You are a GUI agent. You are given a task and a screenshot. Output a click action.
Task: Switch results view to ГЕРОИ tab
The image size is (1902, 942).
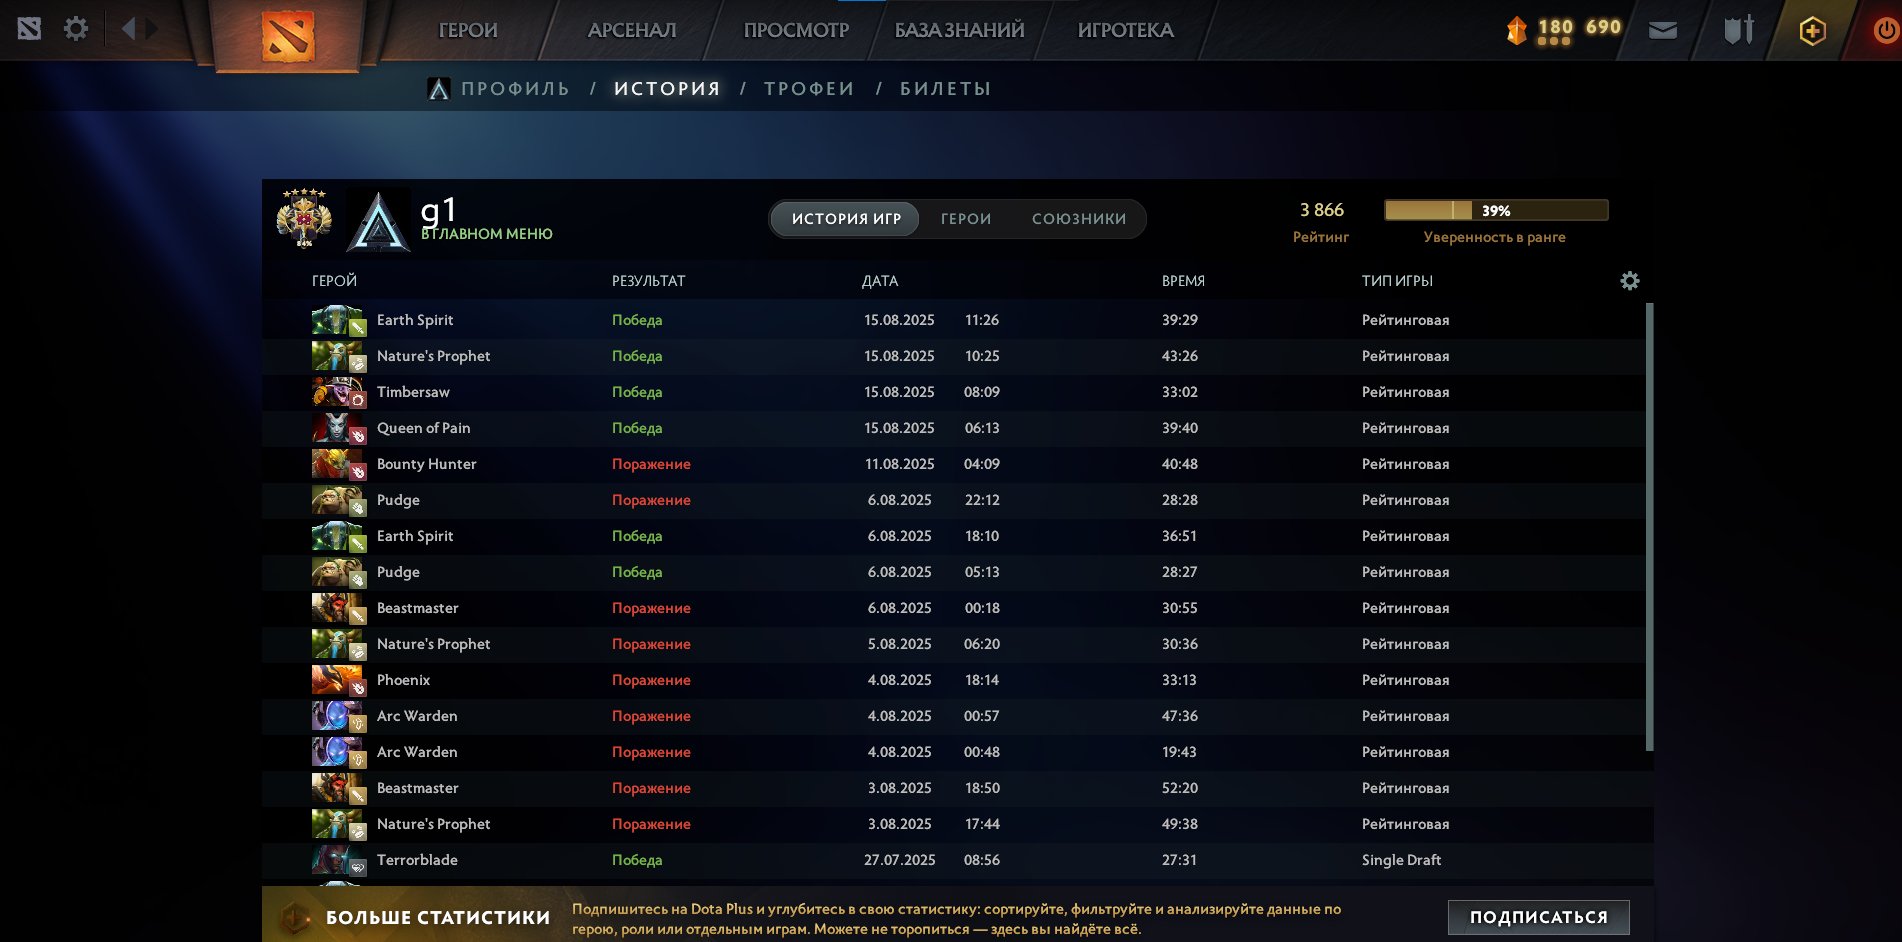[964, 218]
